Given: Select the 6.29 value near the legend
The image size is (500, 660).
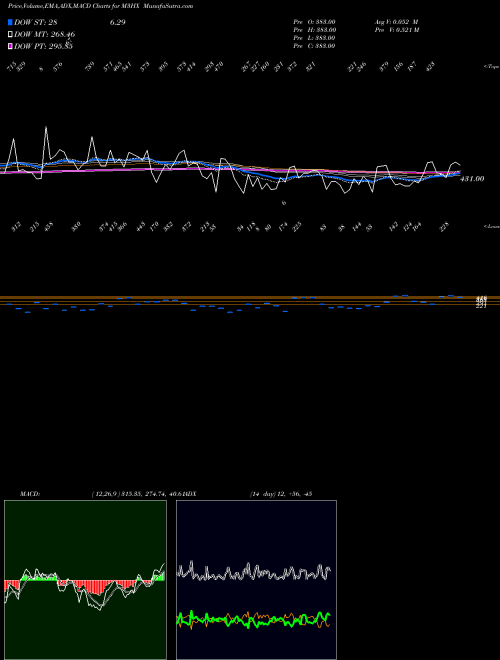Looking at the screenshot, I should [x=118, y=22].
